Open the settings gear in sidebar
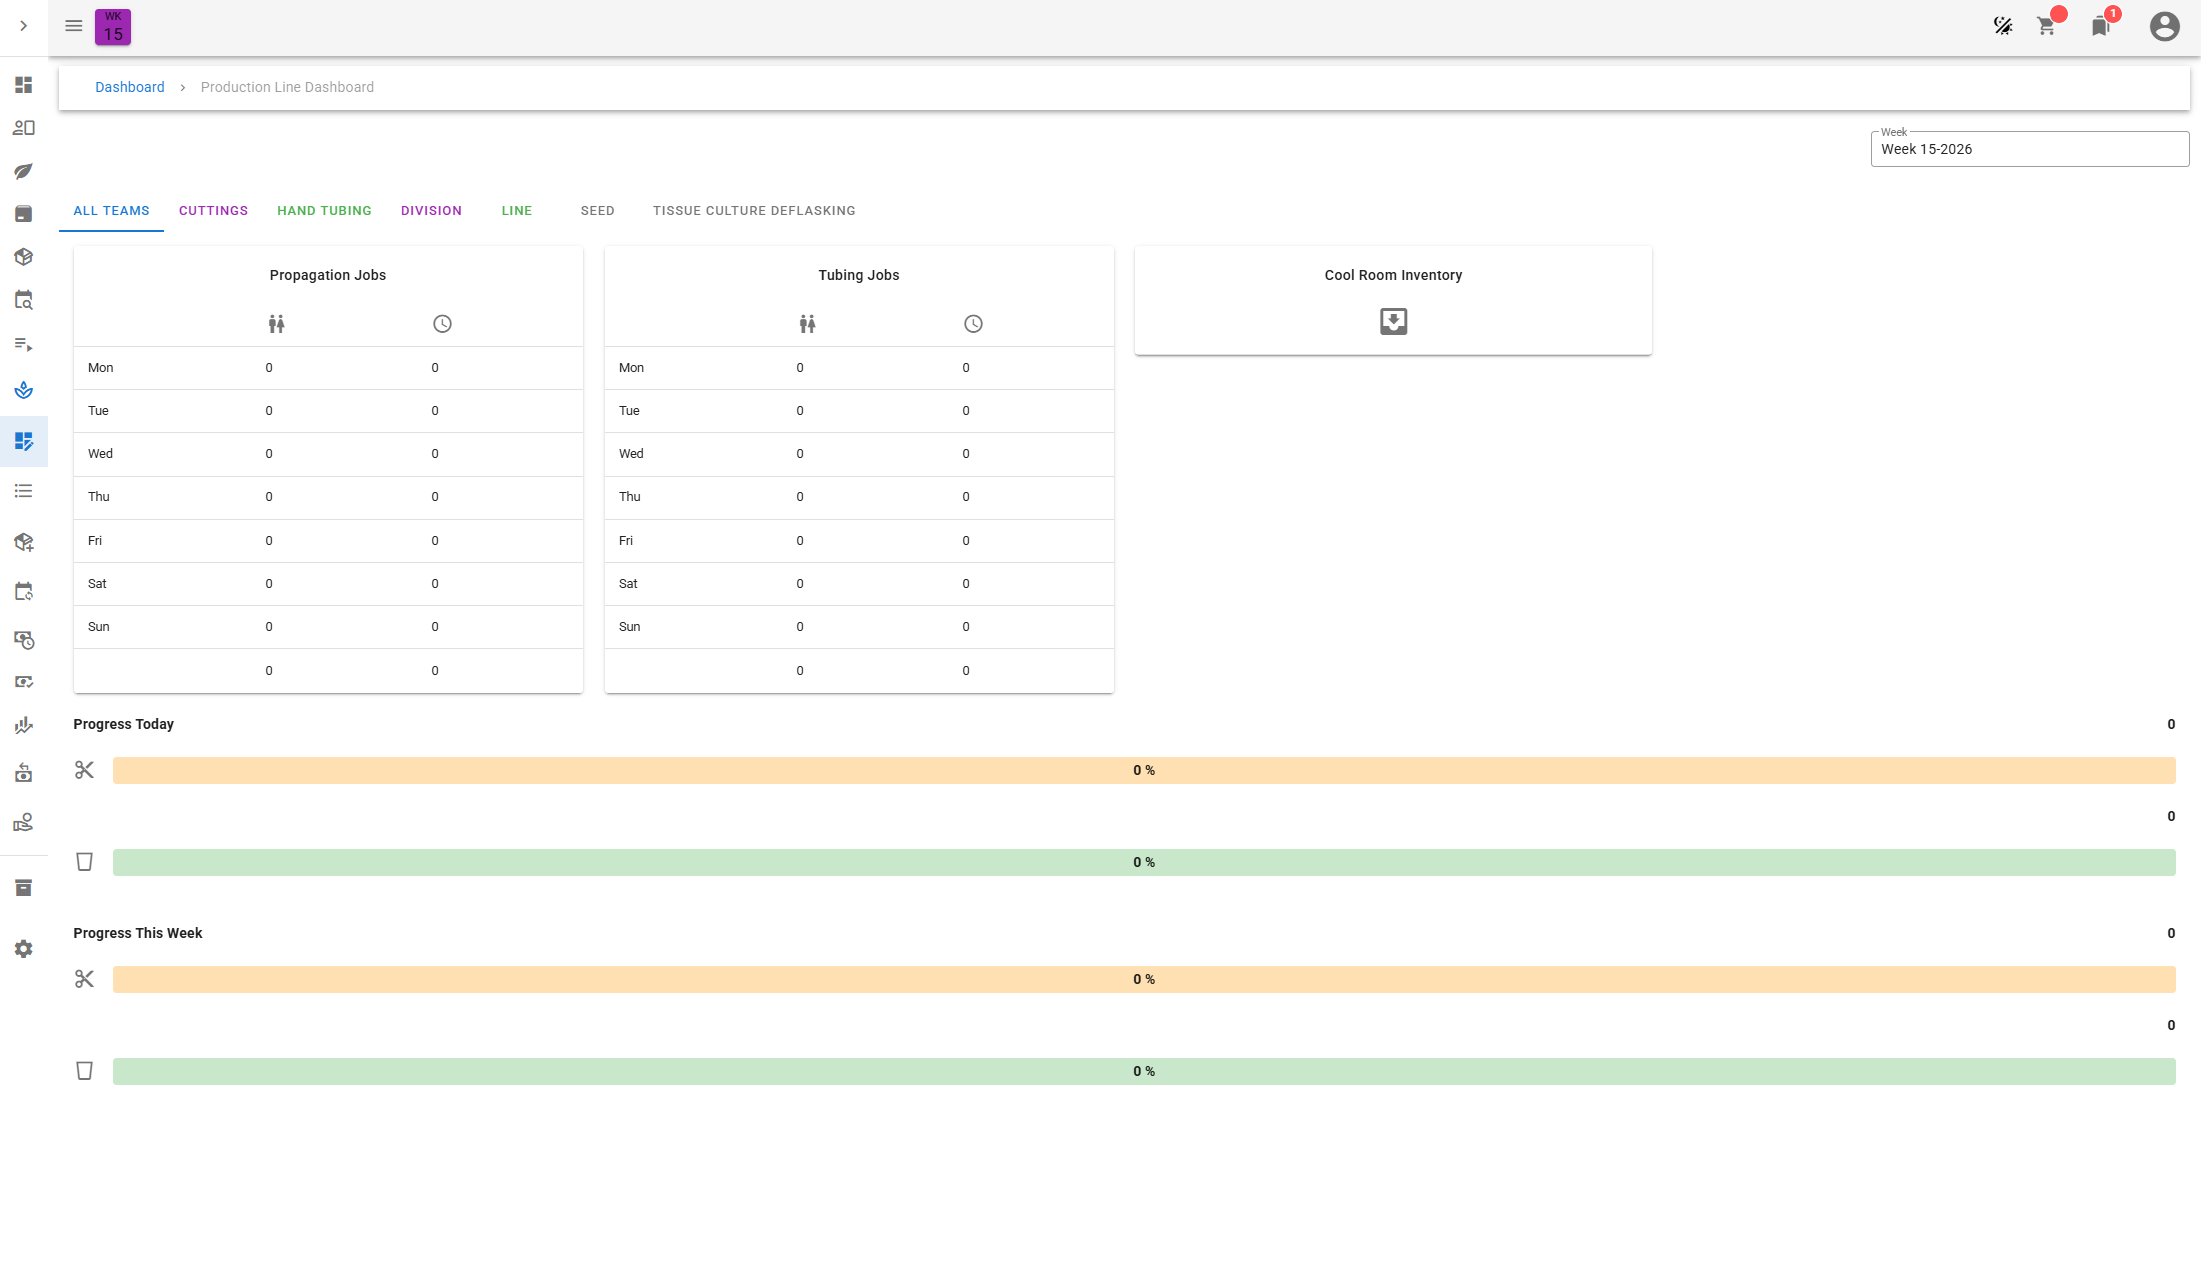This screenshot has width=2205, height=1264. coord(24,949)
